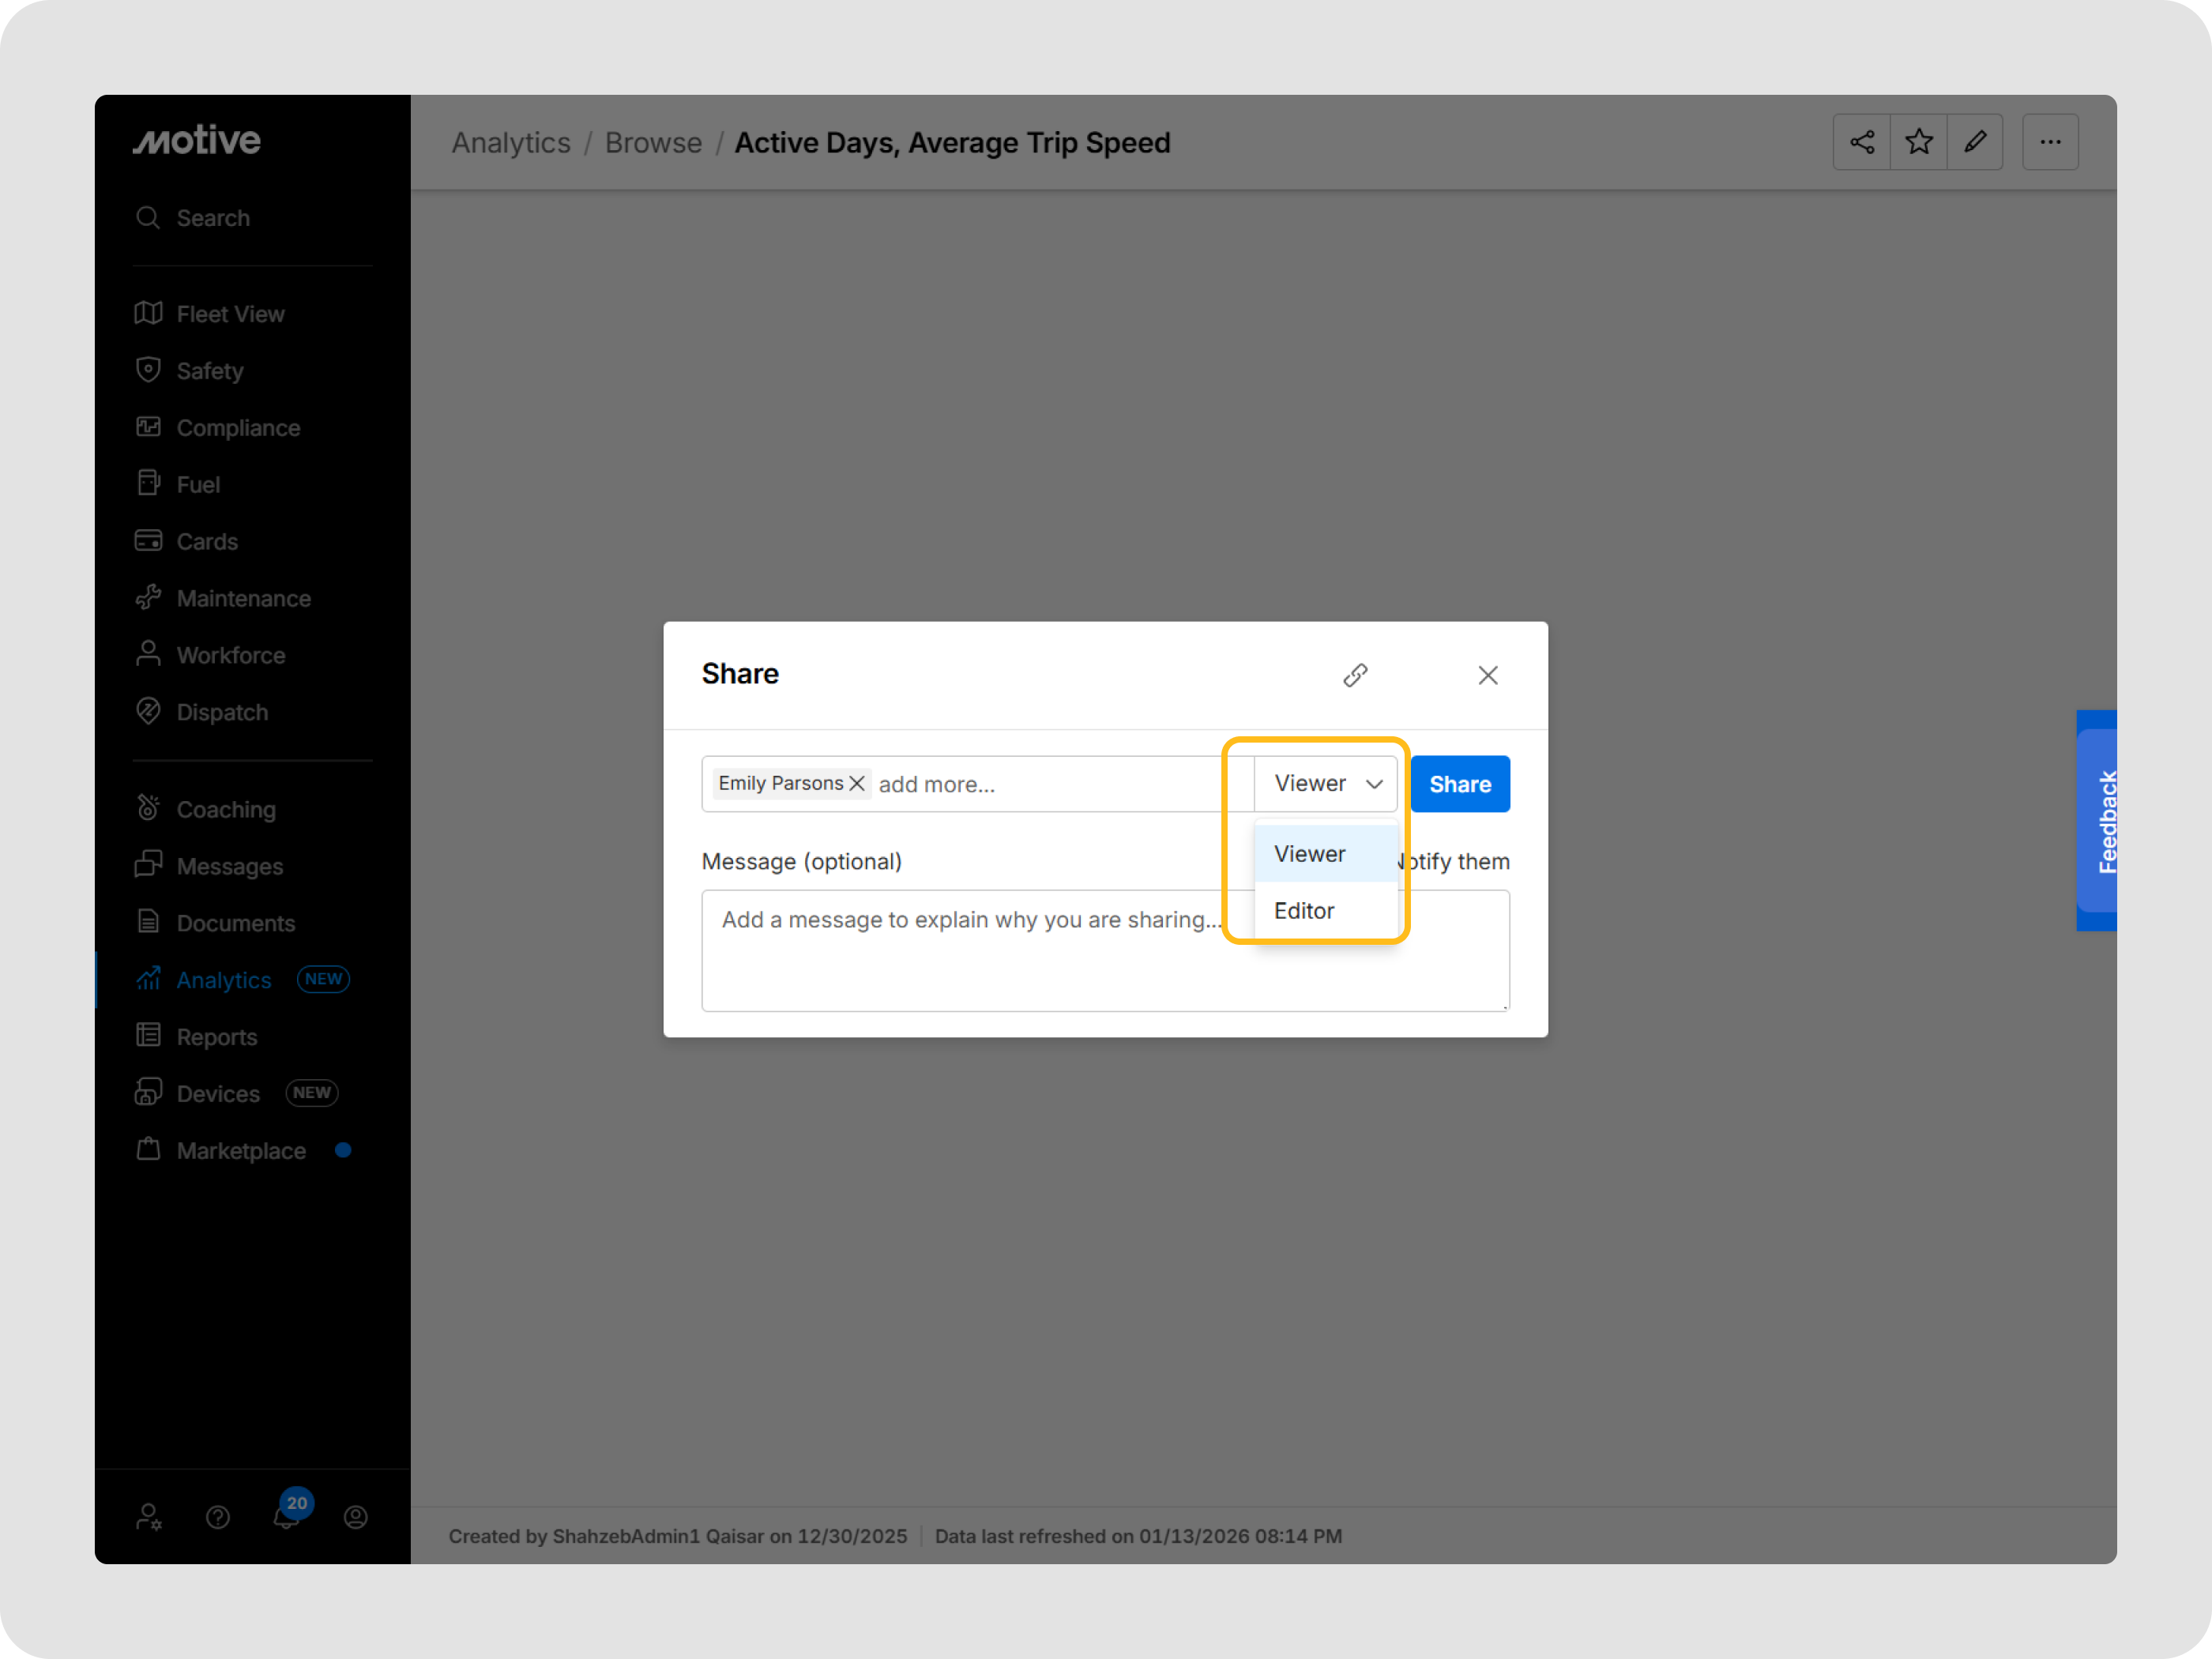
Task: Open the more options ellipsis menu
Action: (2050, 142)
